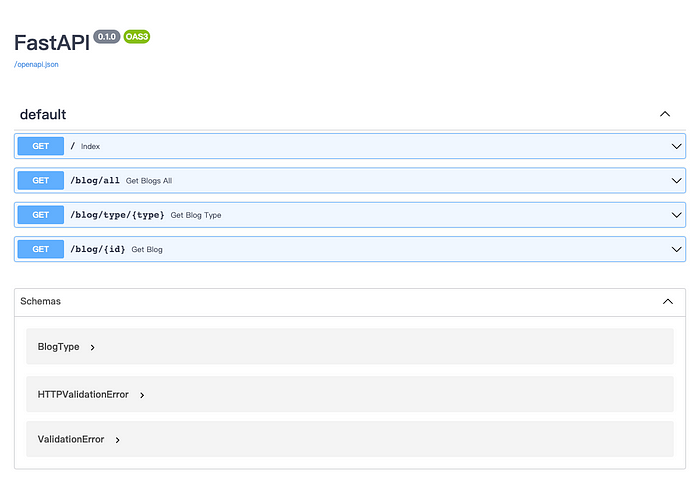Click GET badge for /blog/type/{type} endpoint
This screenshot has height=496, width=700.
point(41,215)
